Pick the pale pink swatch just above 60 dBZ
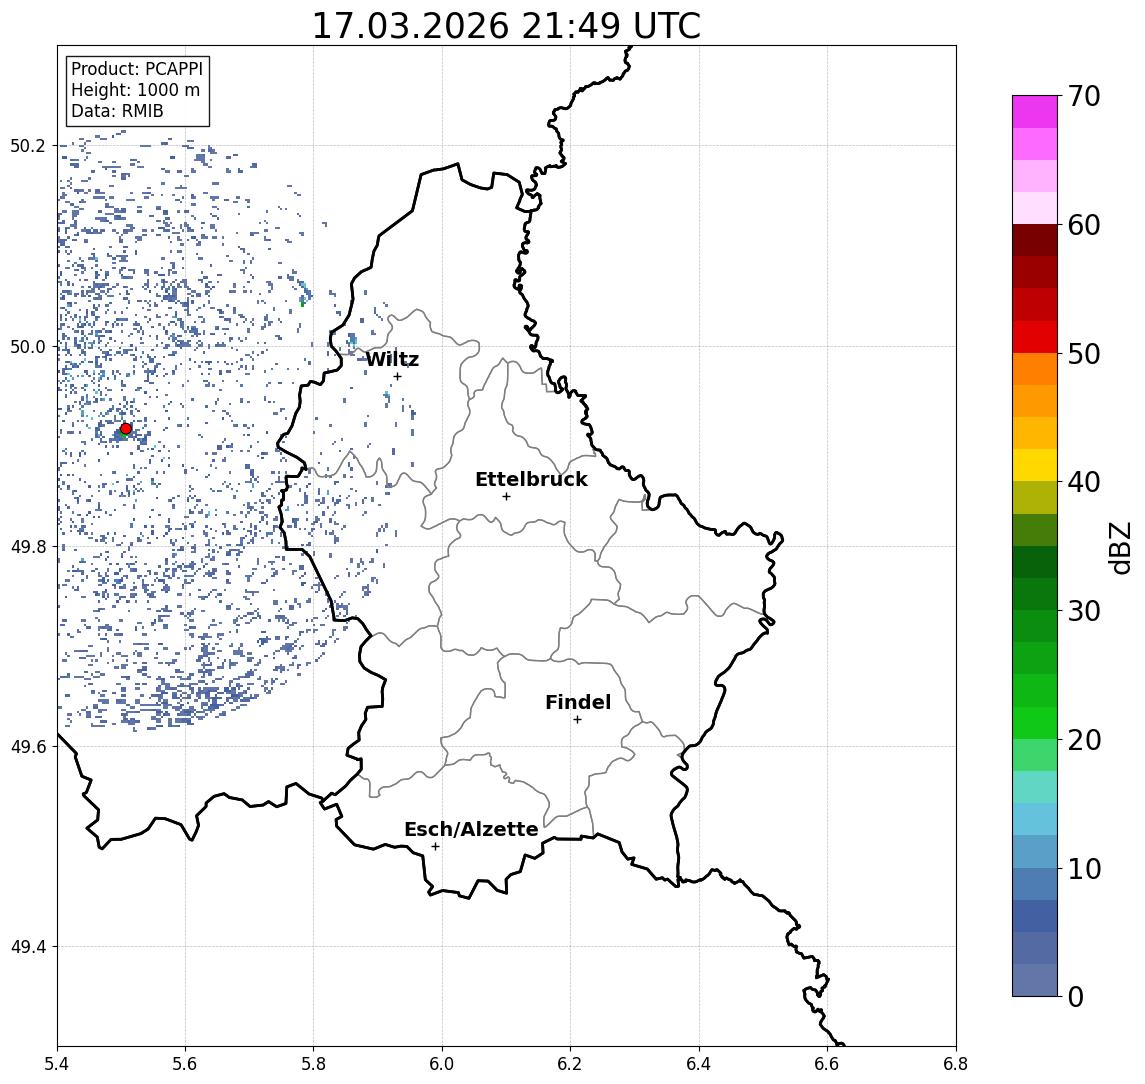The image size is (1145, 1084). pyautogui.click(x=1035, y=208)
